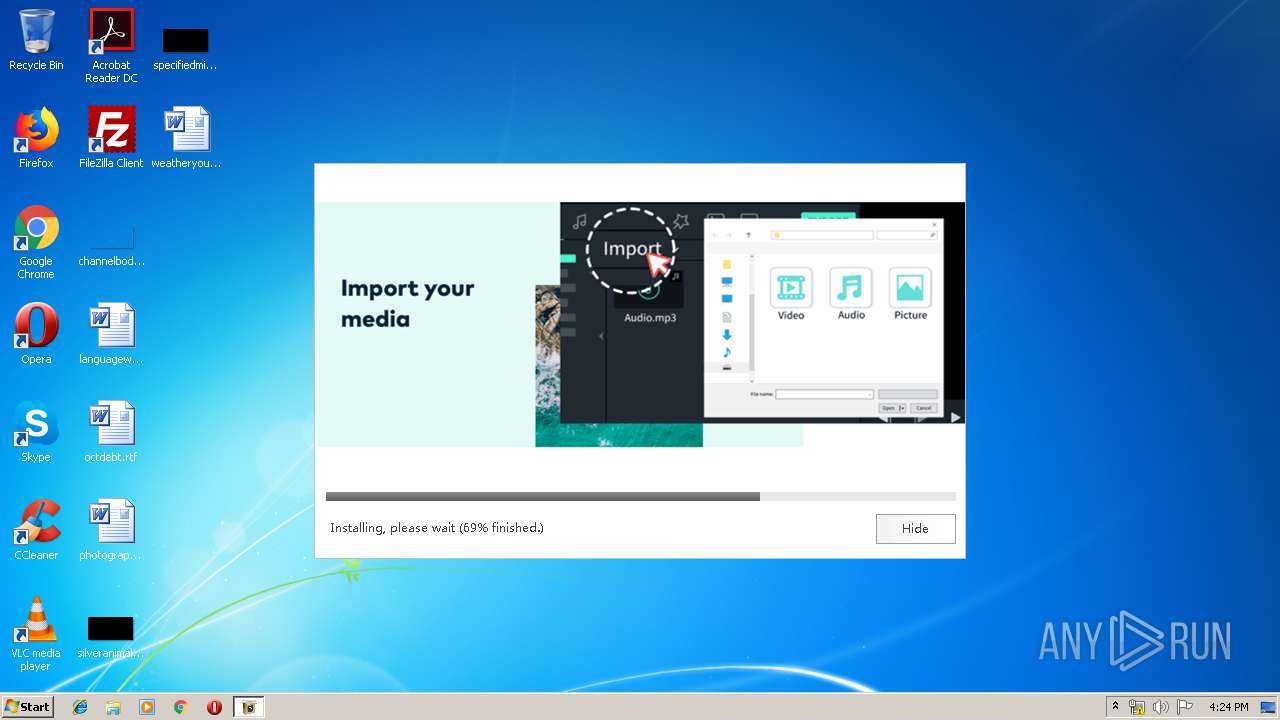Click the installation progress bar

[x=640, y=496]
